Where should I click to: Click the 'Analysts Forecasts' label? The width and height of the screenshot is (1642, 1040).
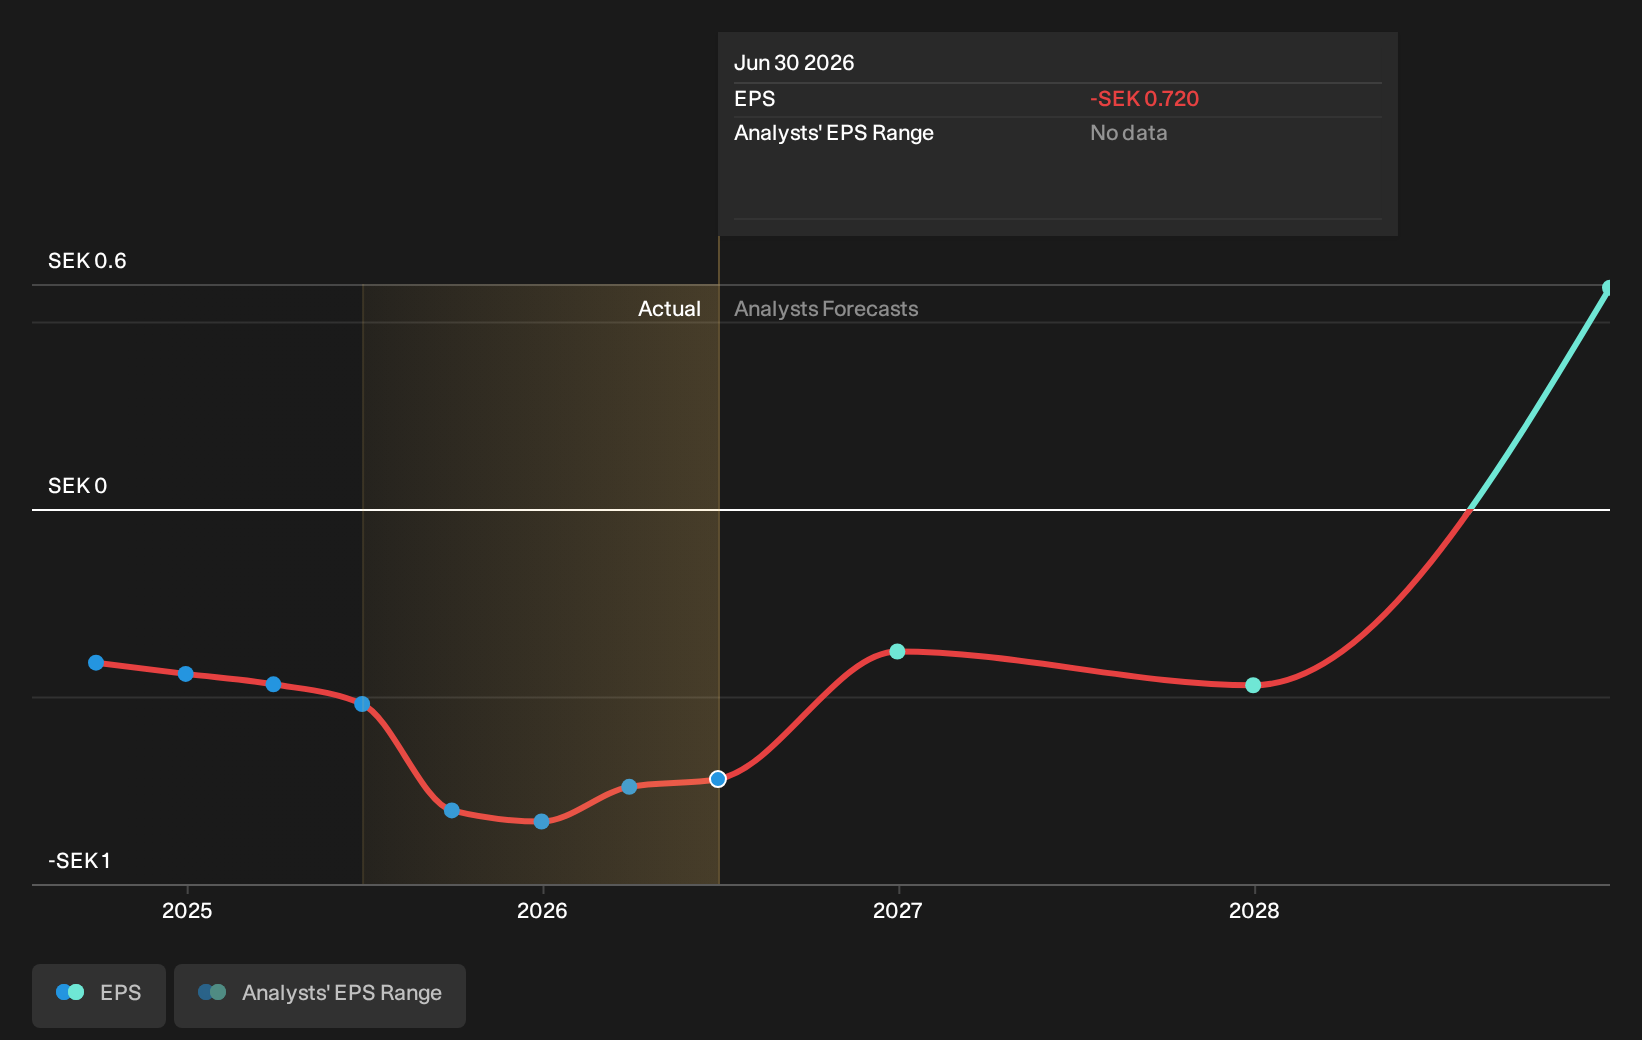click(826, 309)
